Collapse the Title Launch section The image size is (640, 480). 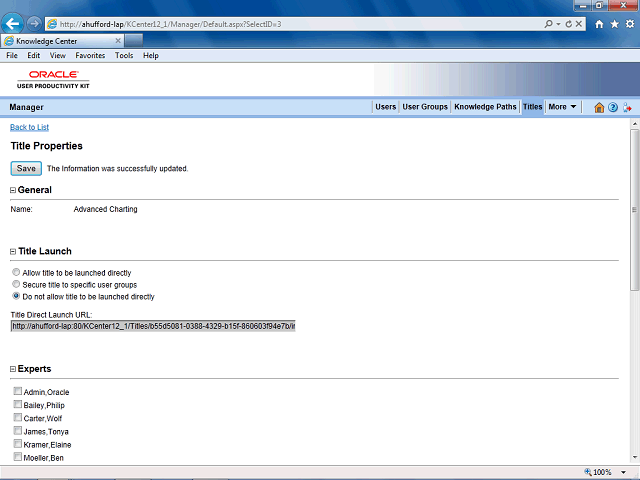[13, 251]
